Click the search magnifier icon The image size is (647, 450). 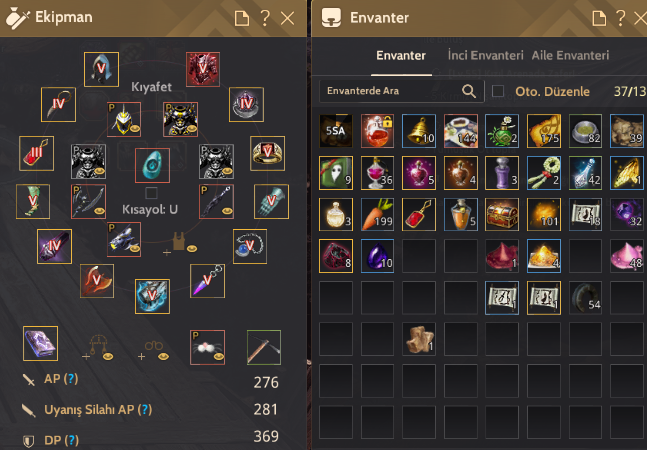pos(469,91)
